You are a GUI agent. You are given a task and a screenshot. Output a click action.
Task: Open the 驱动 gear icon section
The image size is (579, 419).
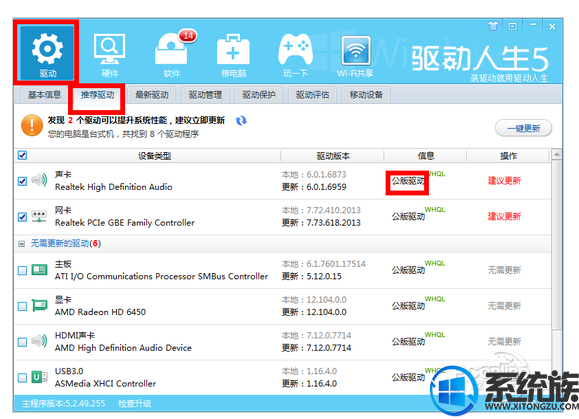click(x=47, y=53)
